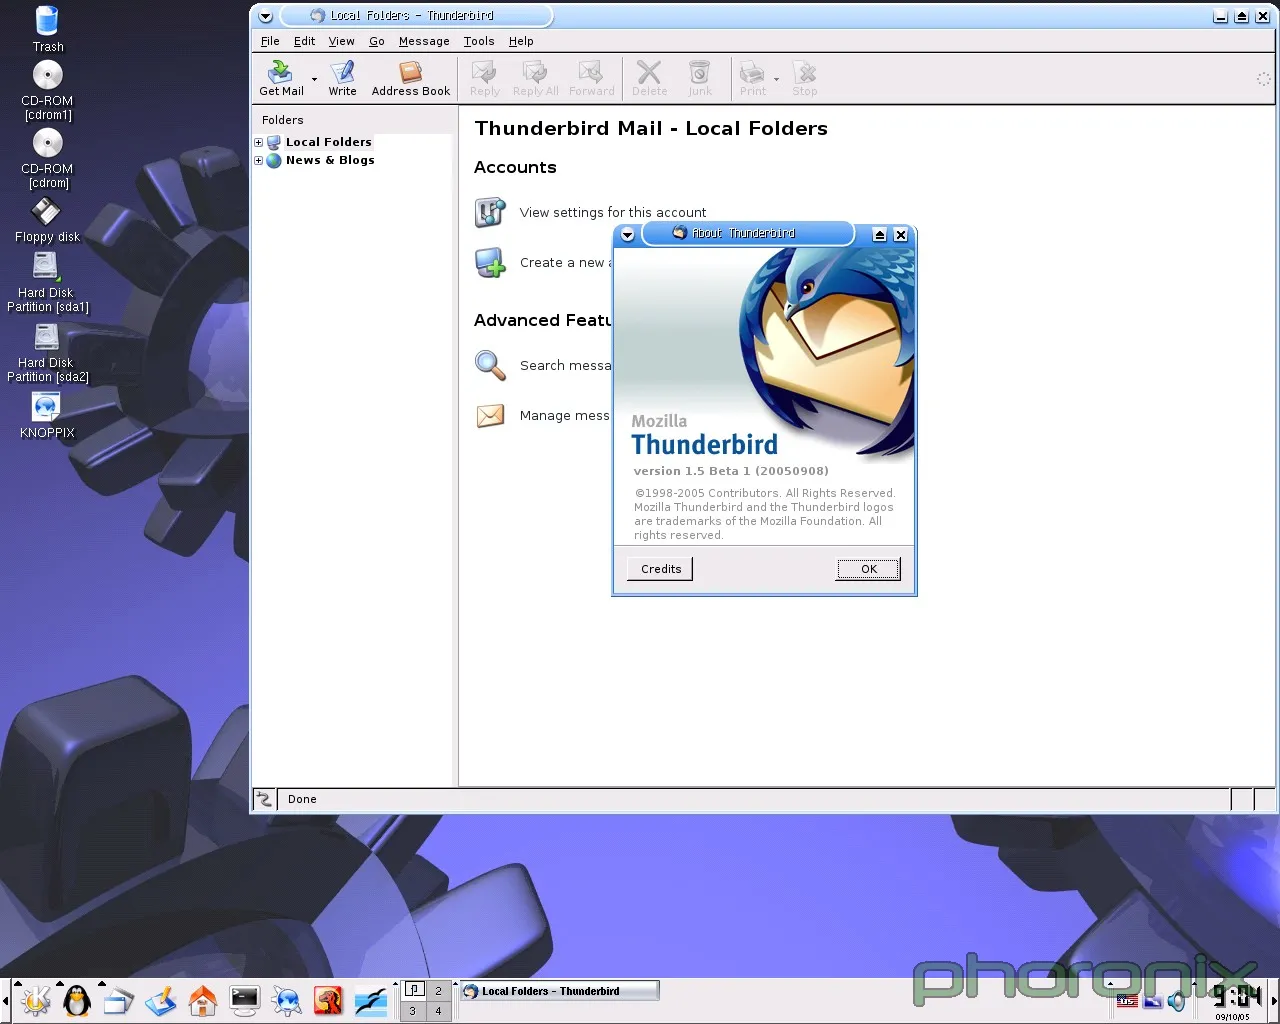Open the Address Book from the toolbar
This screenshot has width=1280, height=1024.
411,78
